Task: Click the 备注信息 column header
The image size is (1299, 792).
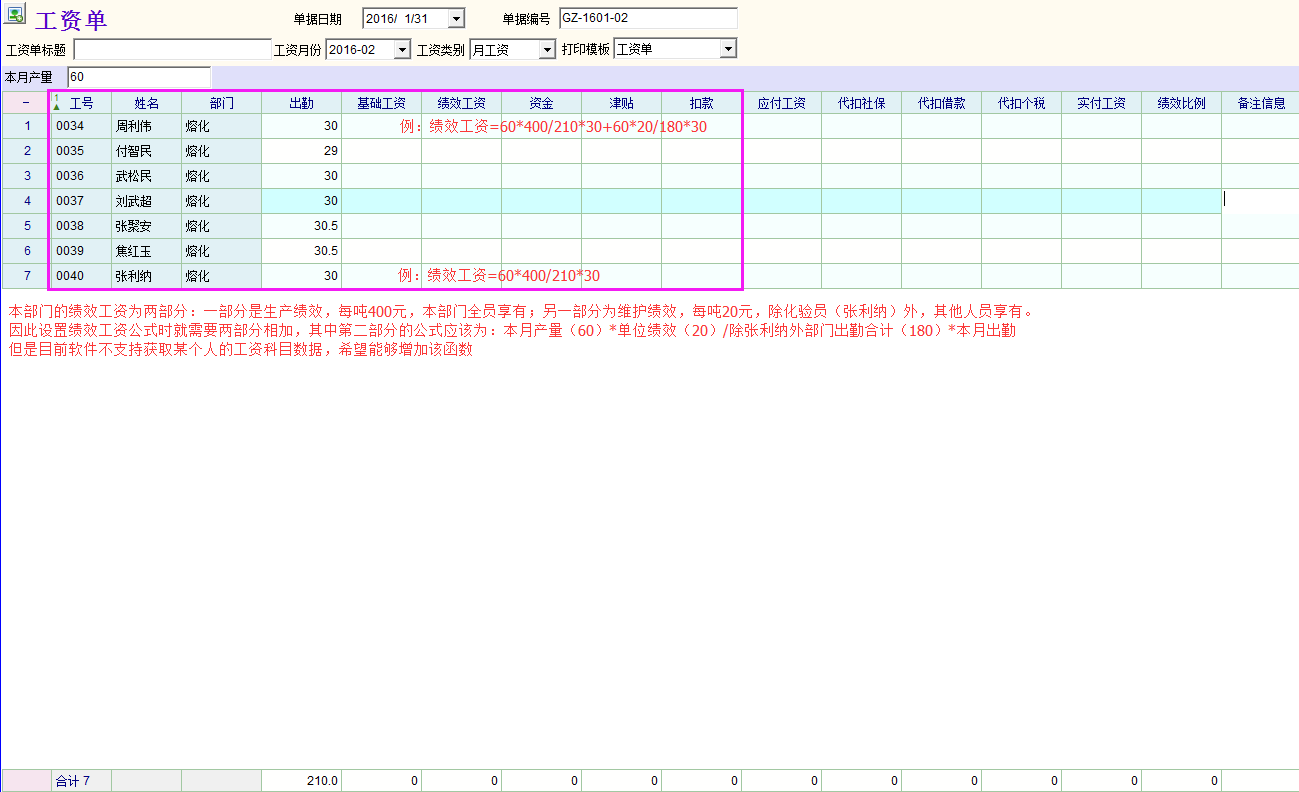Action: (x=1260, y=103)
